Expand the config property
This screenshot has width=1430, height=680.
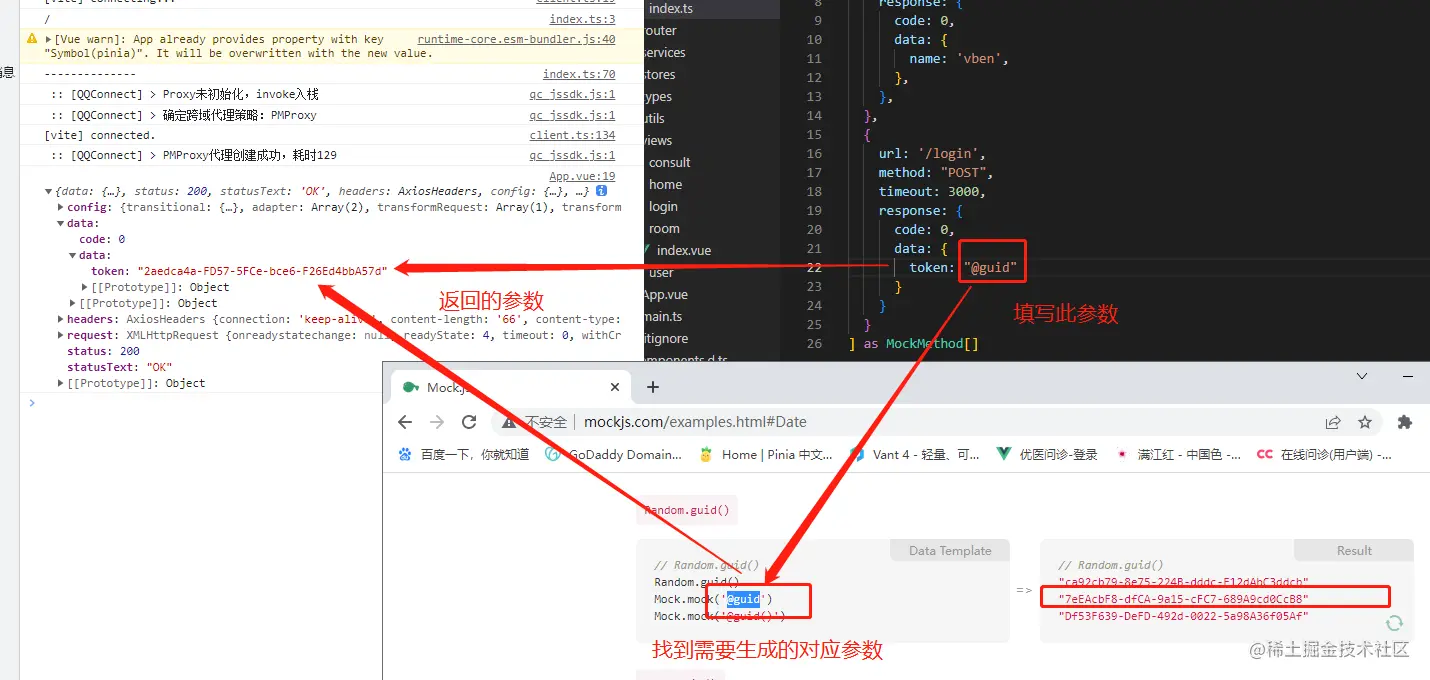61,207
